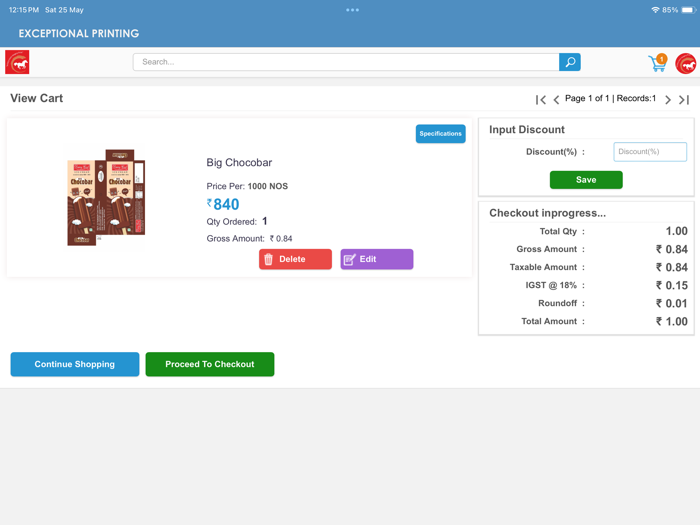This screenshot has width=700, height=525.
Task: Click Proceed To Checkout button
Action: (x=210, y=364)
